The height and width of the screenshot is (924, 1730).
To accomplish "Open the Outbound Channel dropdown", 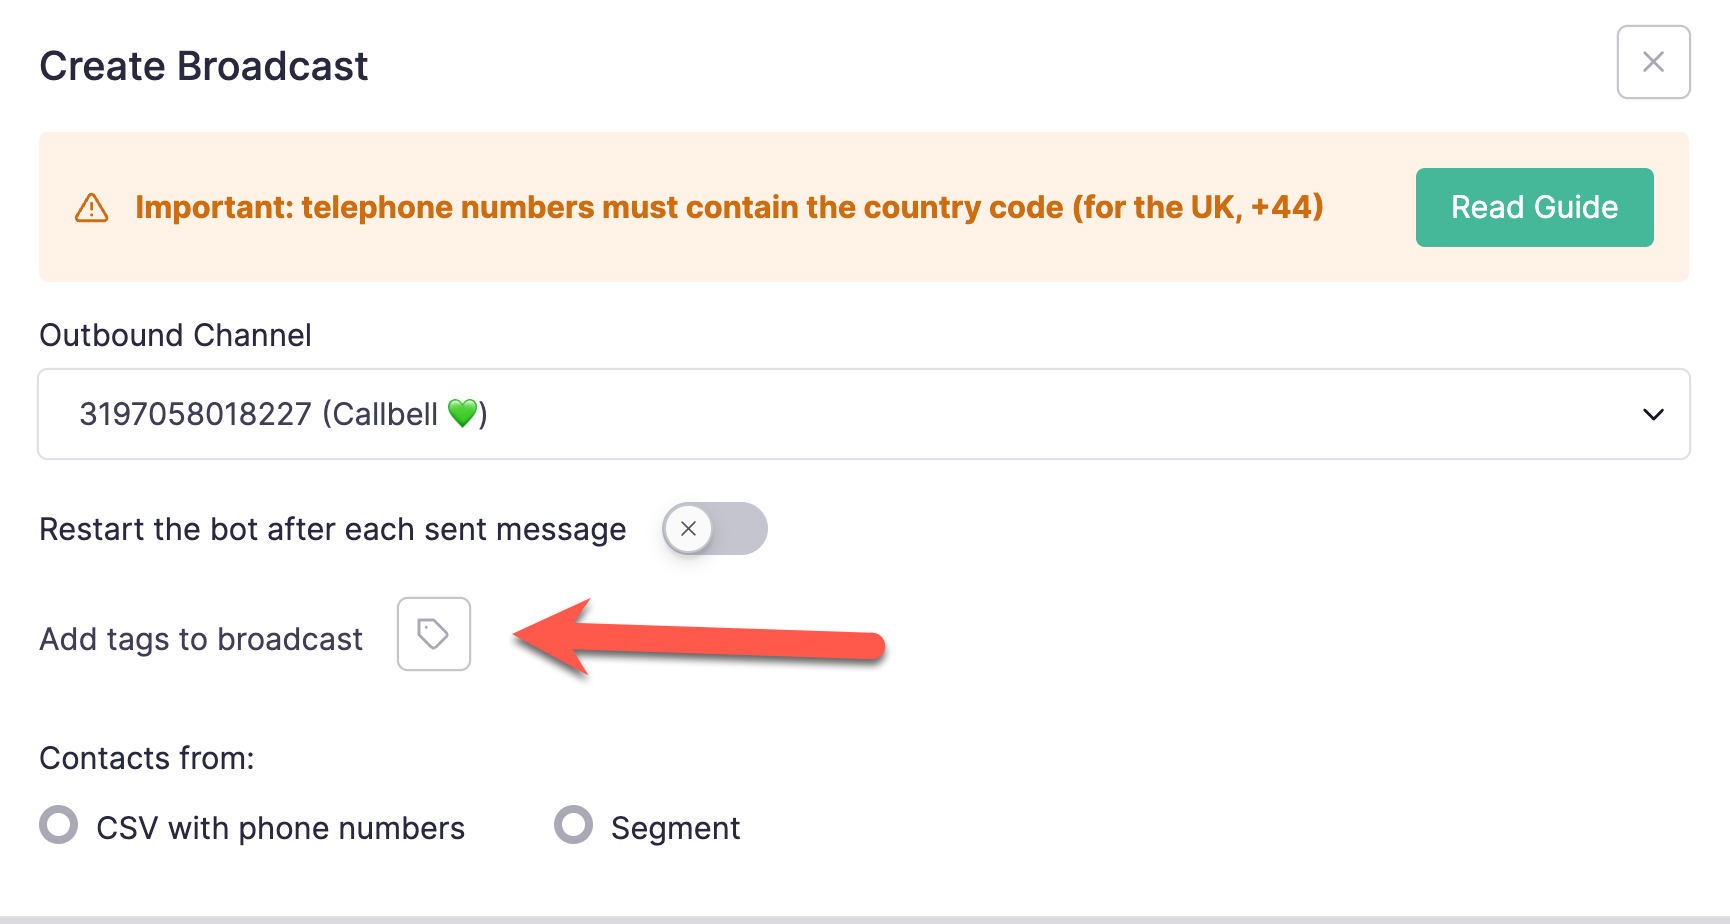I will point(863,414).
